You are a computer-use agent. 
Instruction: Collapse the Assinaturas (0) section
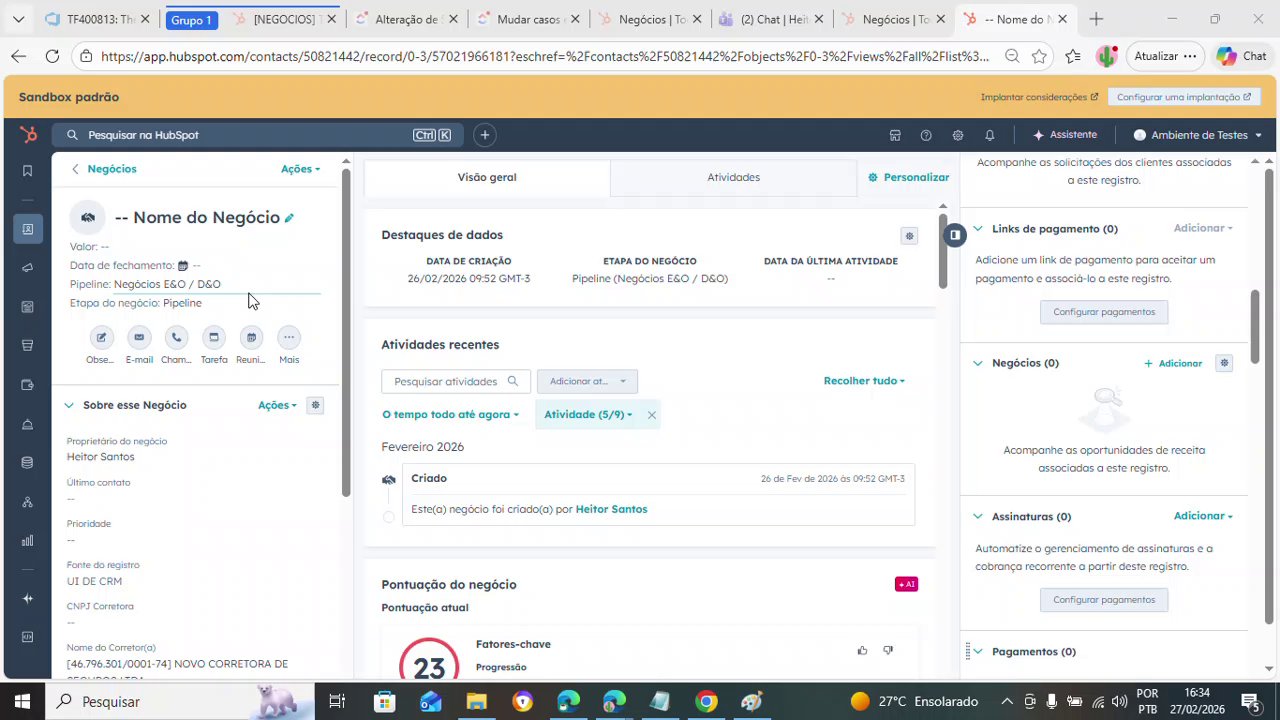pyautogui.click(x=978, y=517)
